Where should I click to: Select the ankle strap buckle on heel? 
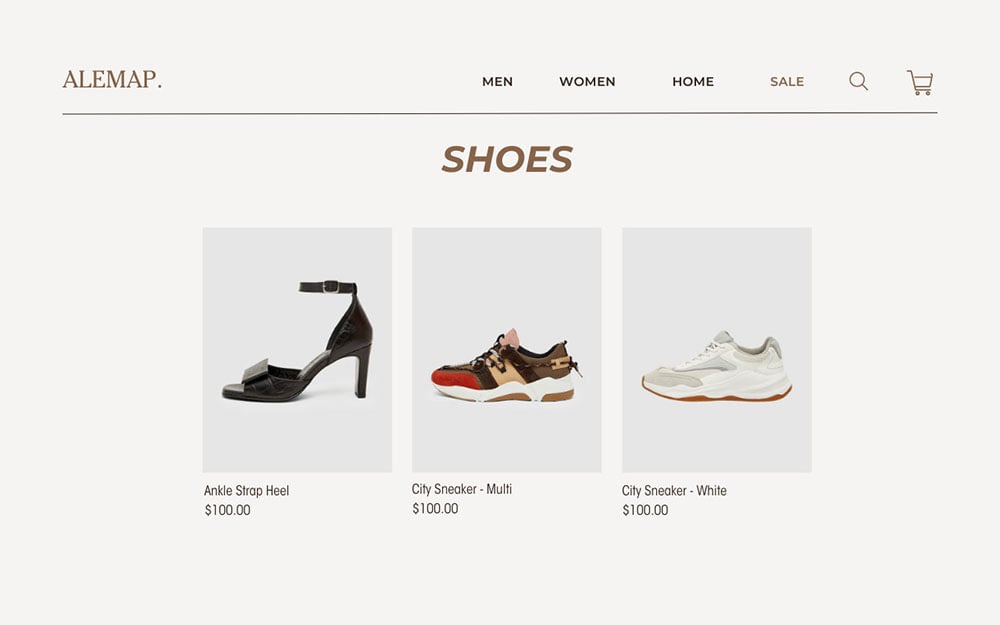(x=330, y=286)
